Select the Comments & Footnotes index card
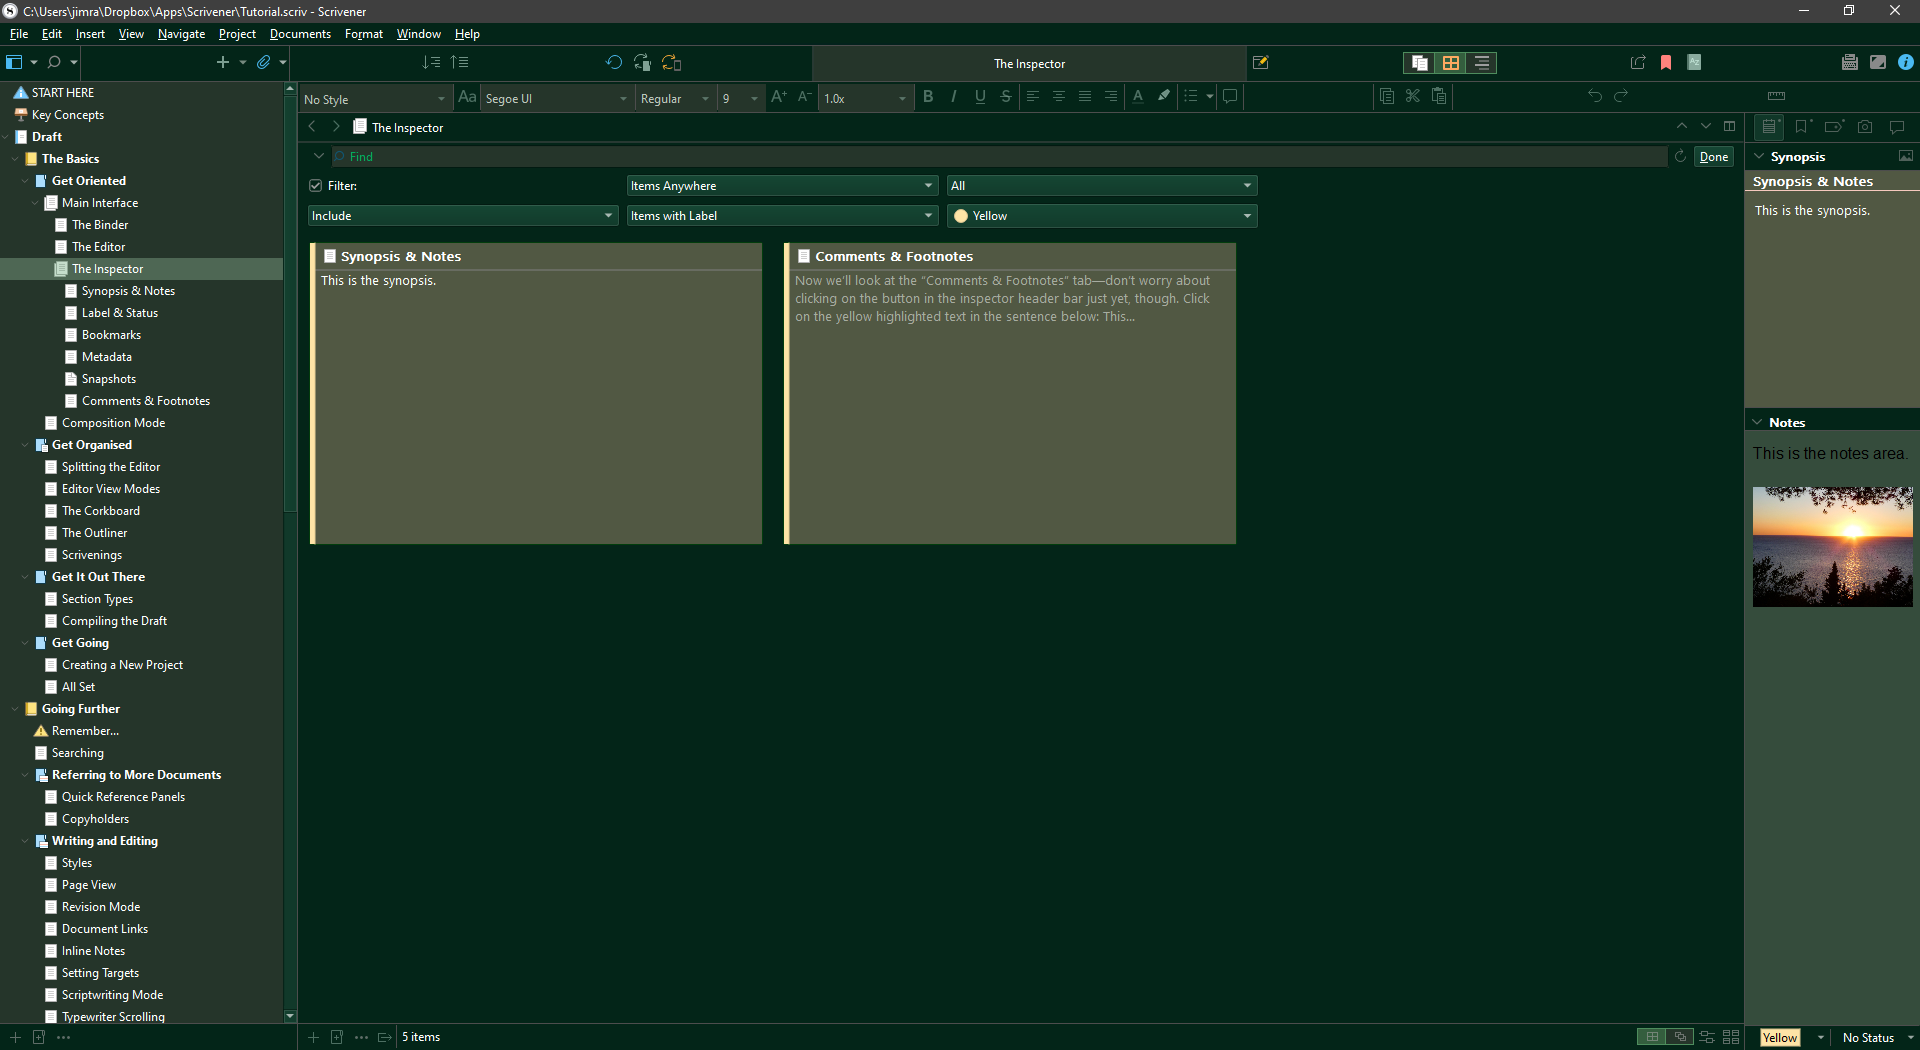 click(x=1010, y=393)
